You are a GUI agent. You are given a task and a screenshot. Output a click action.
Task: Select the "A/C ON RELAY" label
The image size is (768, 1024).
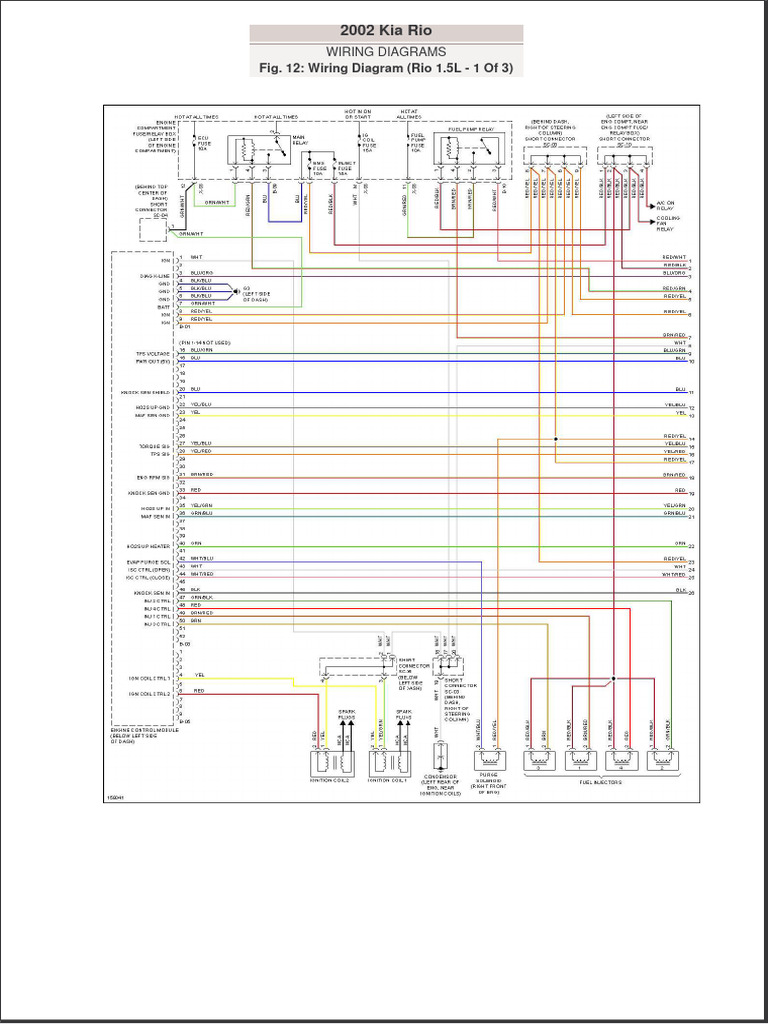point(667,206)
